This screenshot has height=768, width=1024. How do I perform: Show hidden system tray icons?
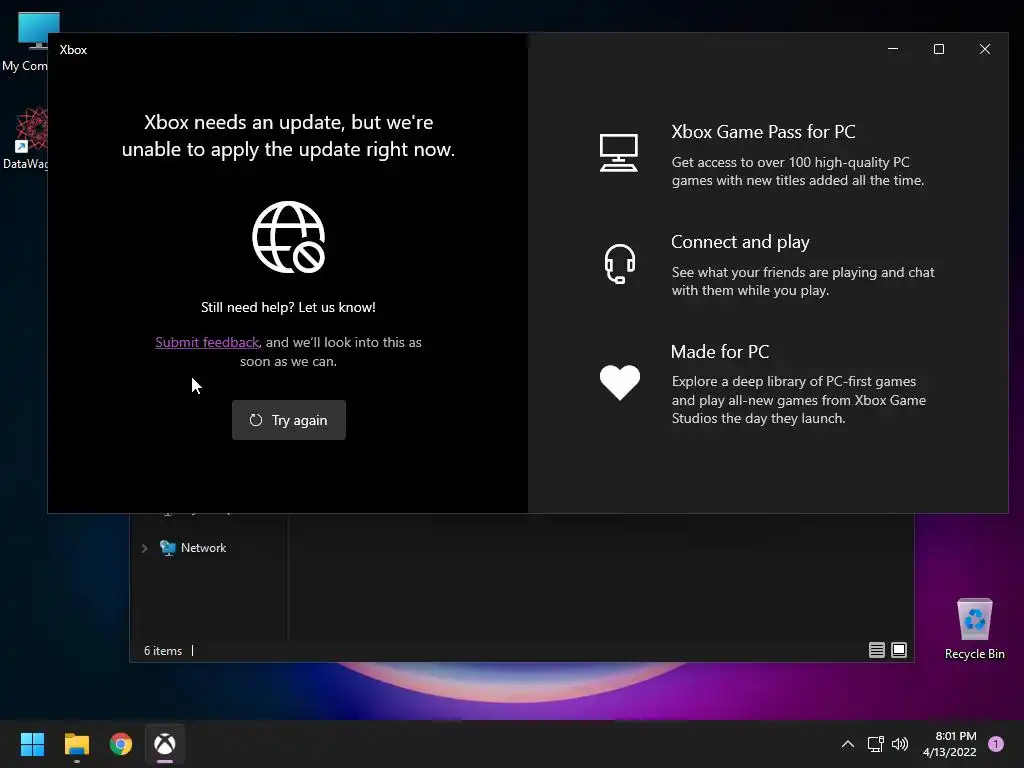point(848,744)
